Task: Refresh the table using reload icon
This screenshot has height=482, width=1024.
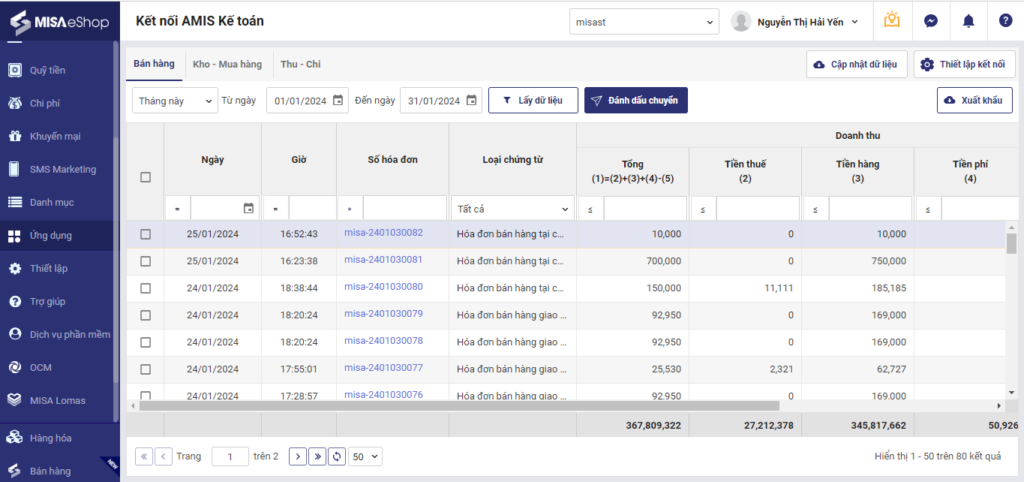Action: point(336,457)
